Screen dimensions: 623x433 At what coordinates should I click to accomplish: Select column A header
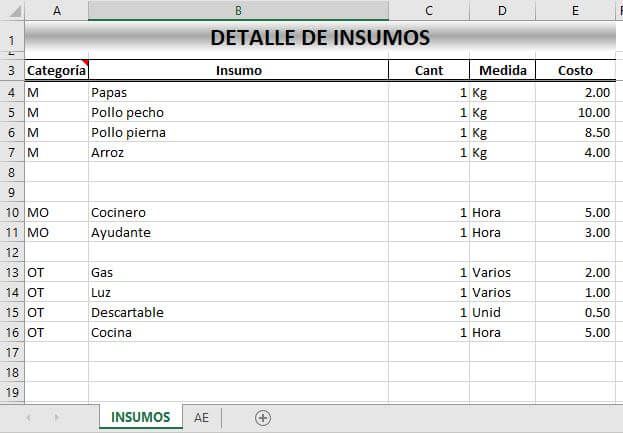56,10
